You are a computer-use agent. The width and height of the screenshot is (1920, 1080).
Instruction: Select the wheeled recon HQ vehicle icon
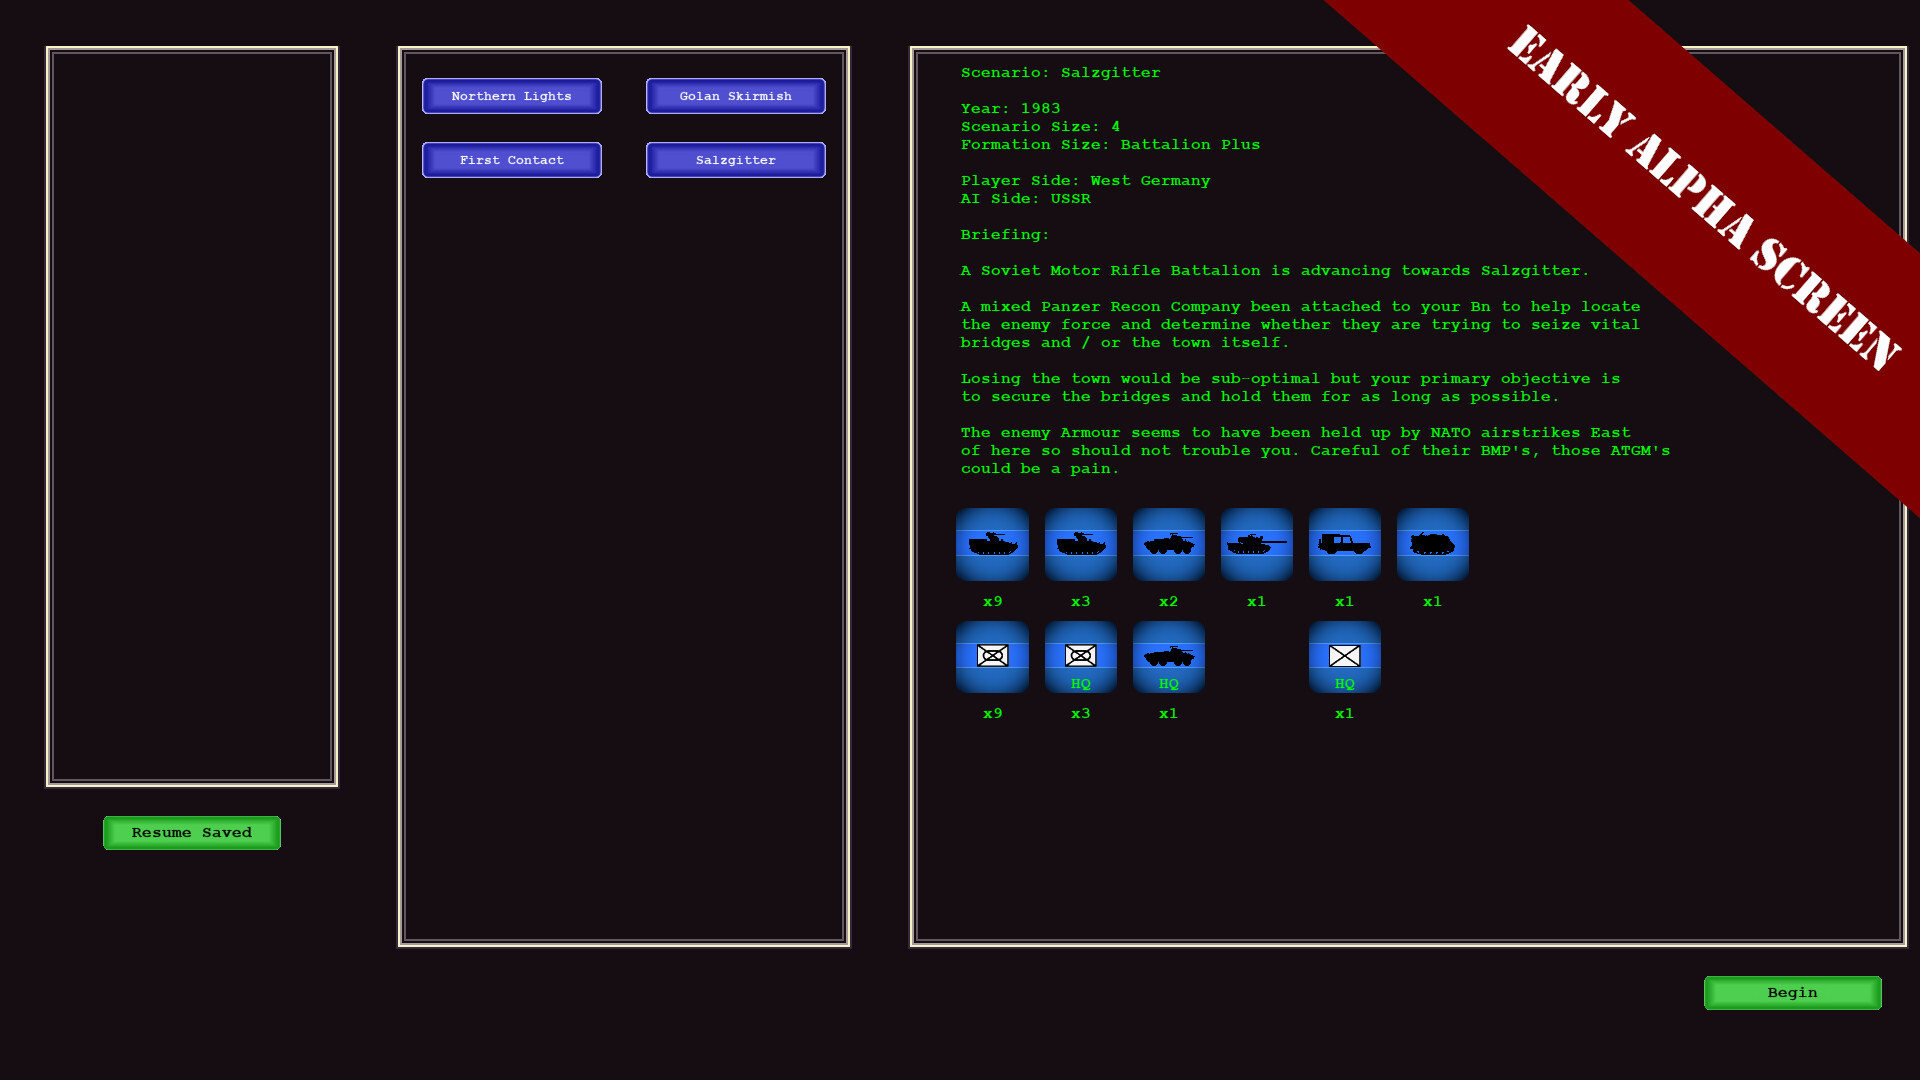point(1168,657)
